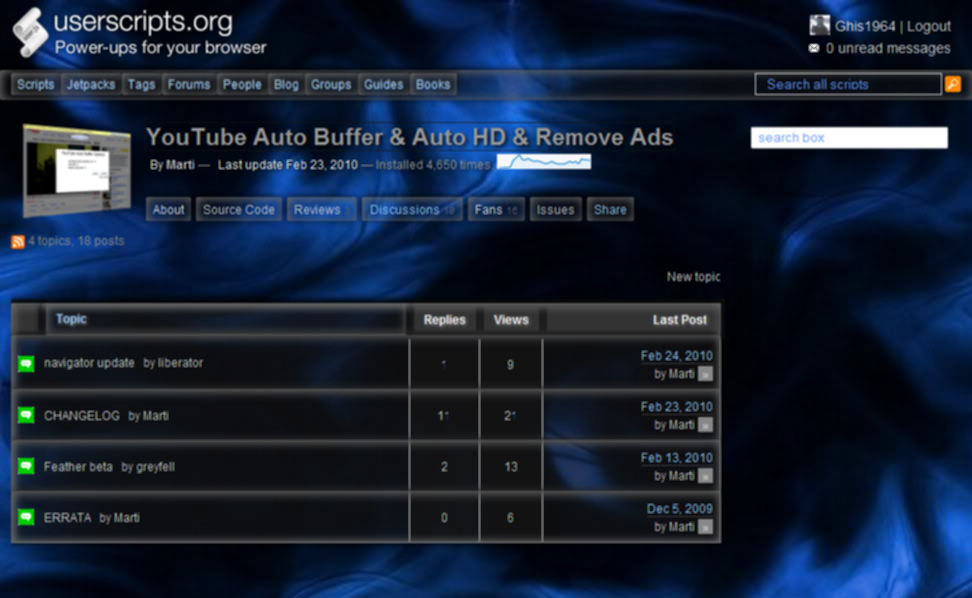Click replies count 0 in ERRATA row
This screenshot has width=972, height=598.
tap(444, 517)
